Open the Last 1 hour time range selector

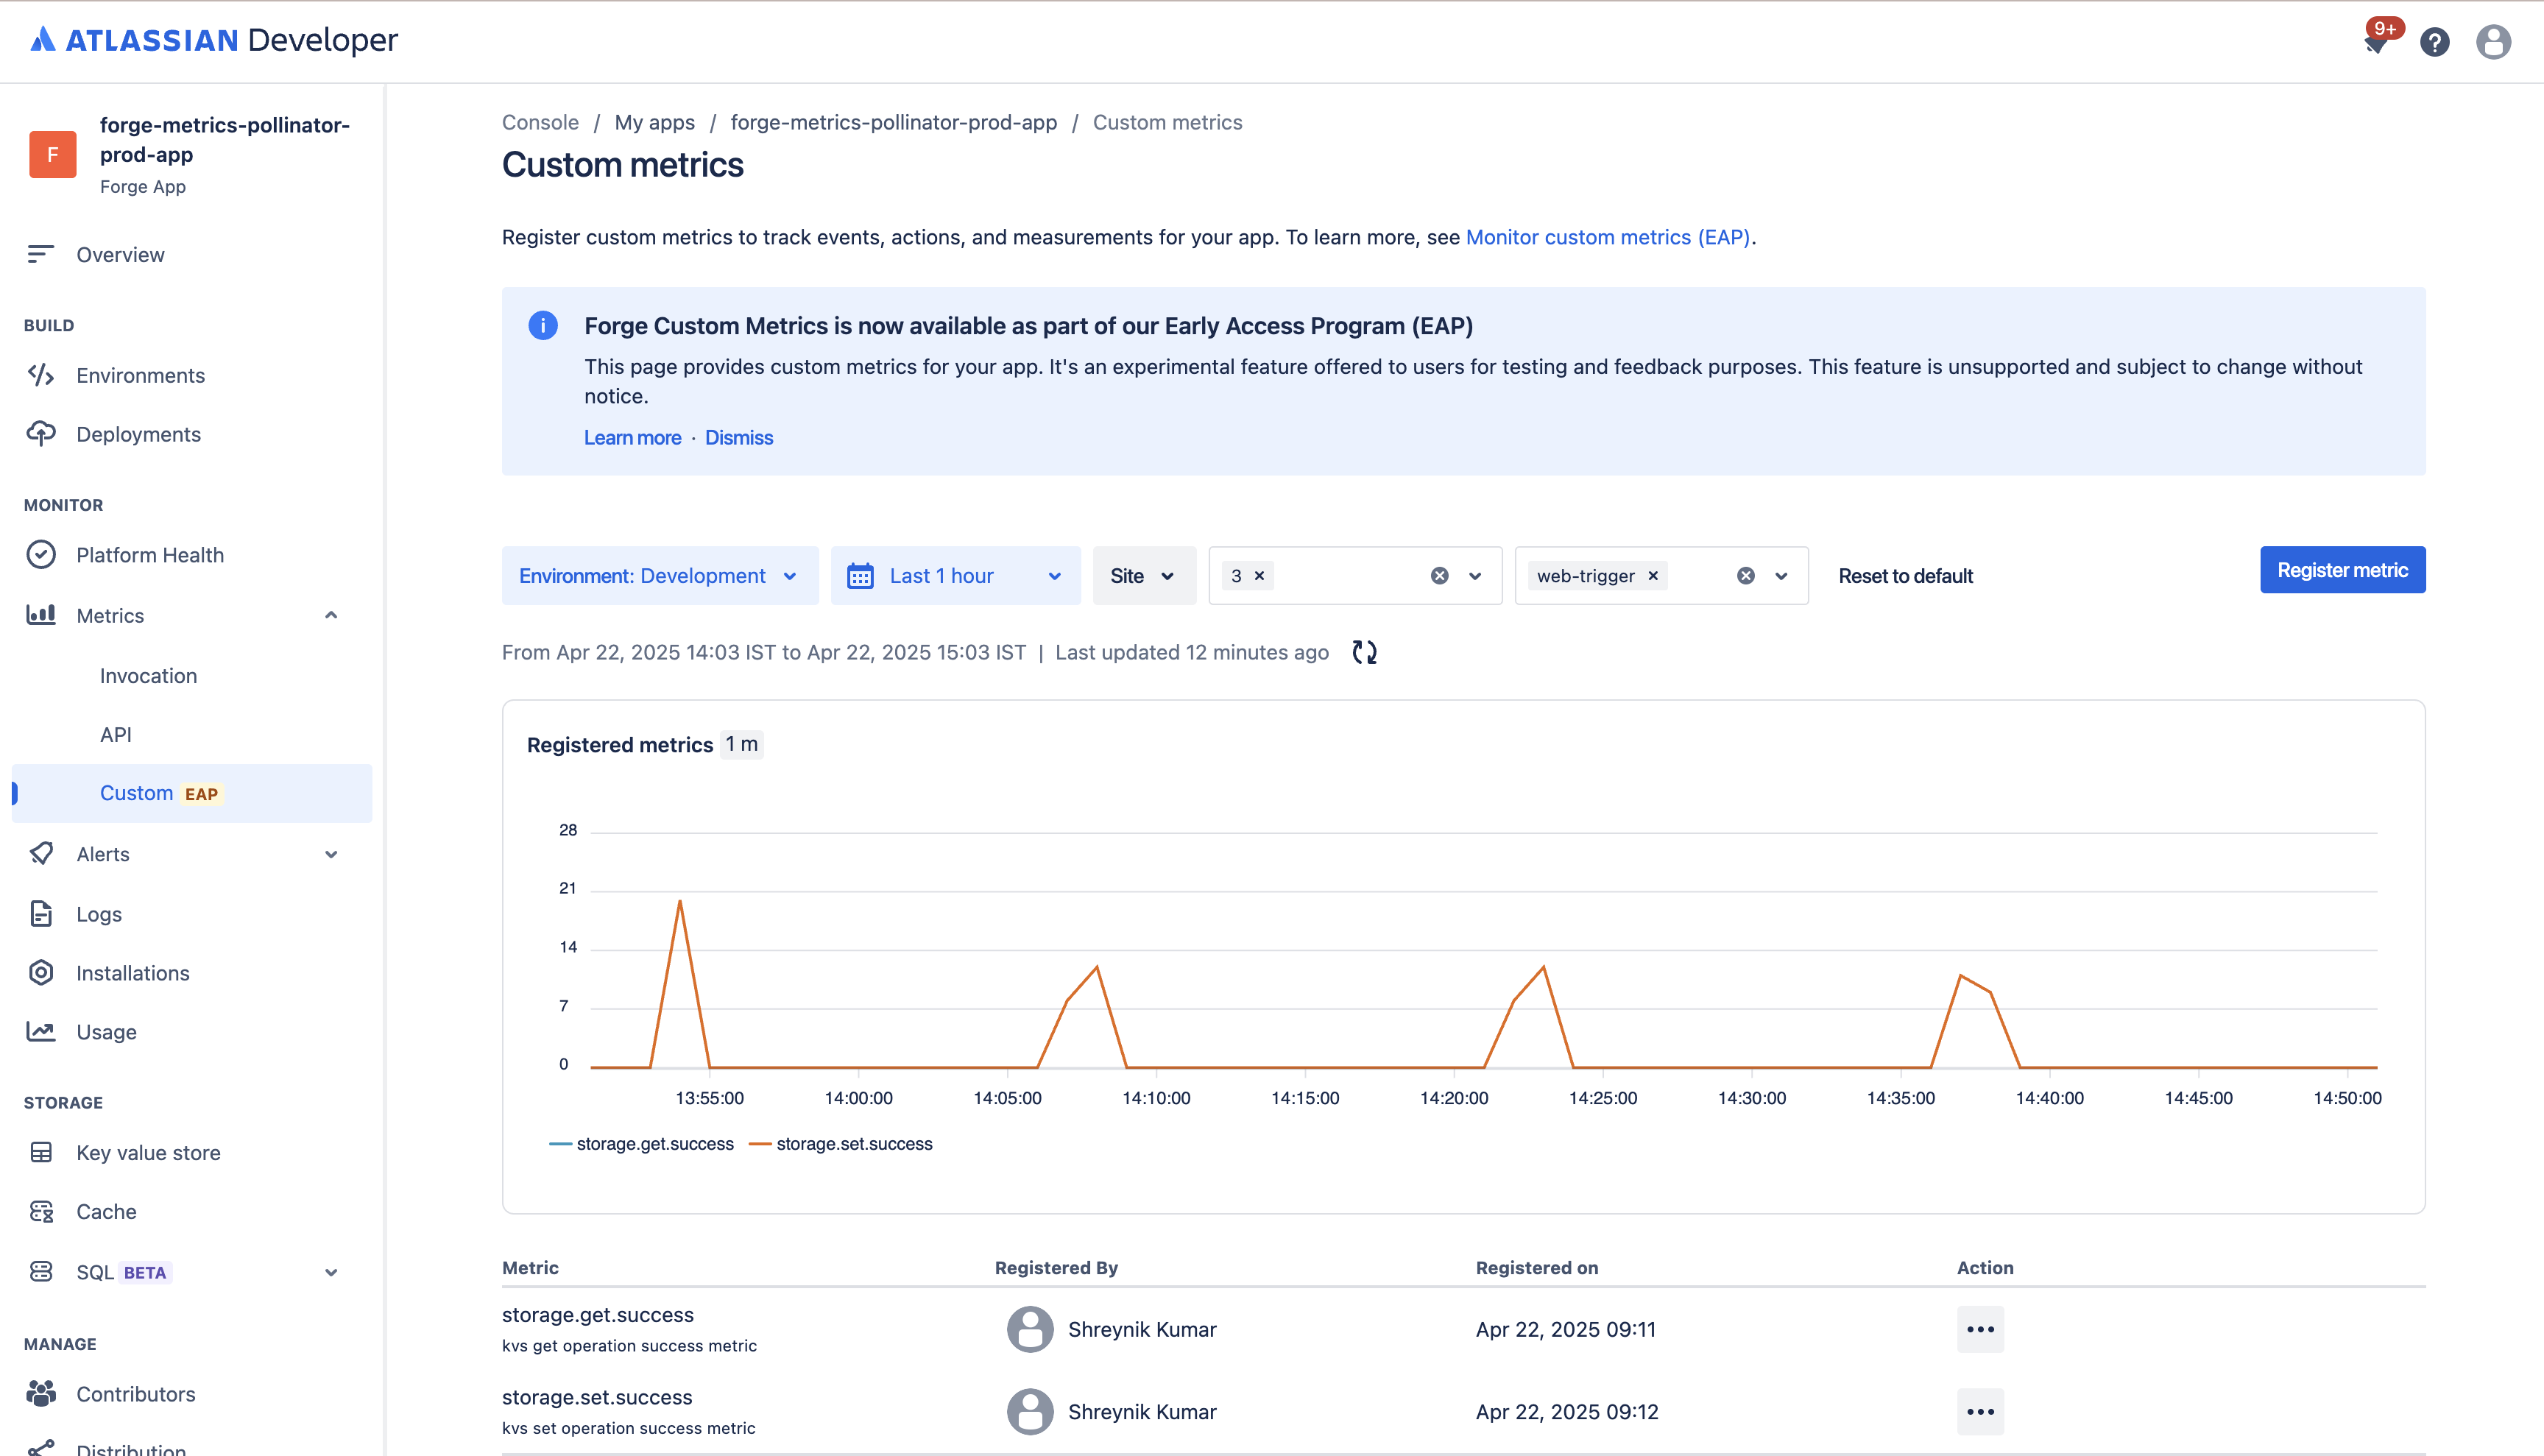955,575
